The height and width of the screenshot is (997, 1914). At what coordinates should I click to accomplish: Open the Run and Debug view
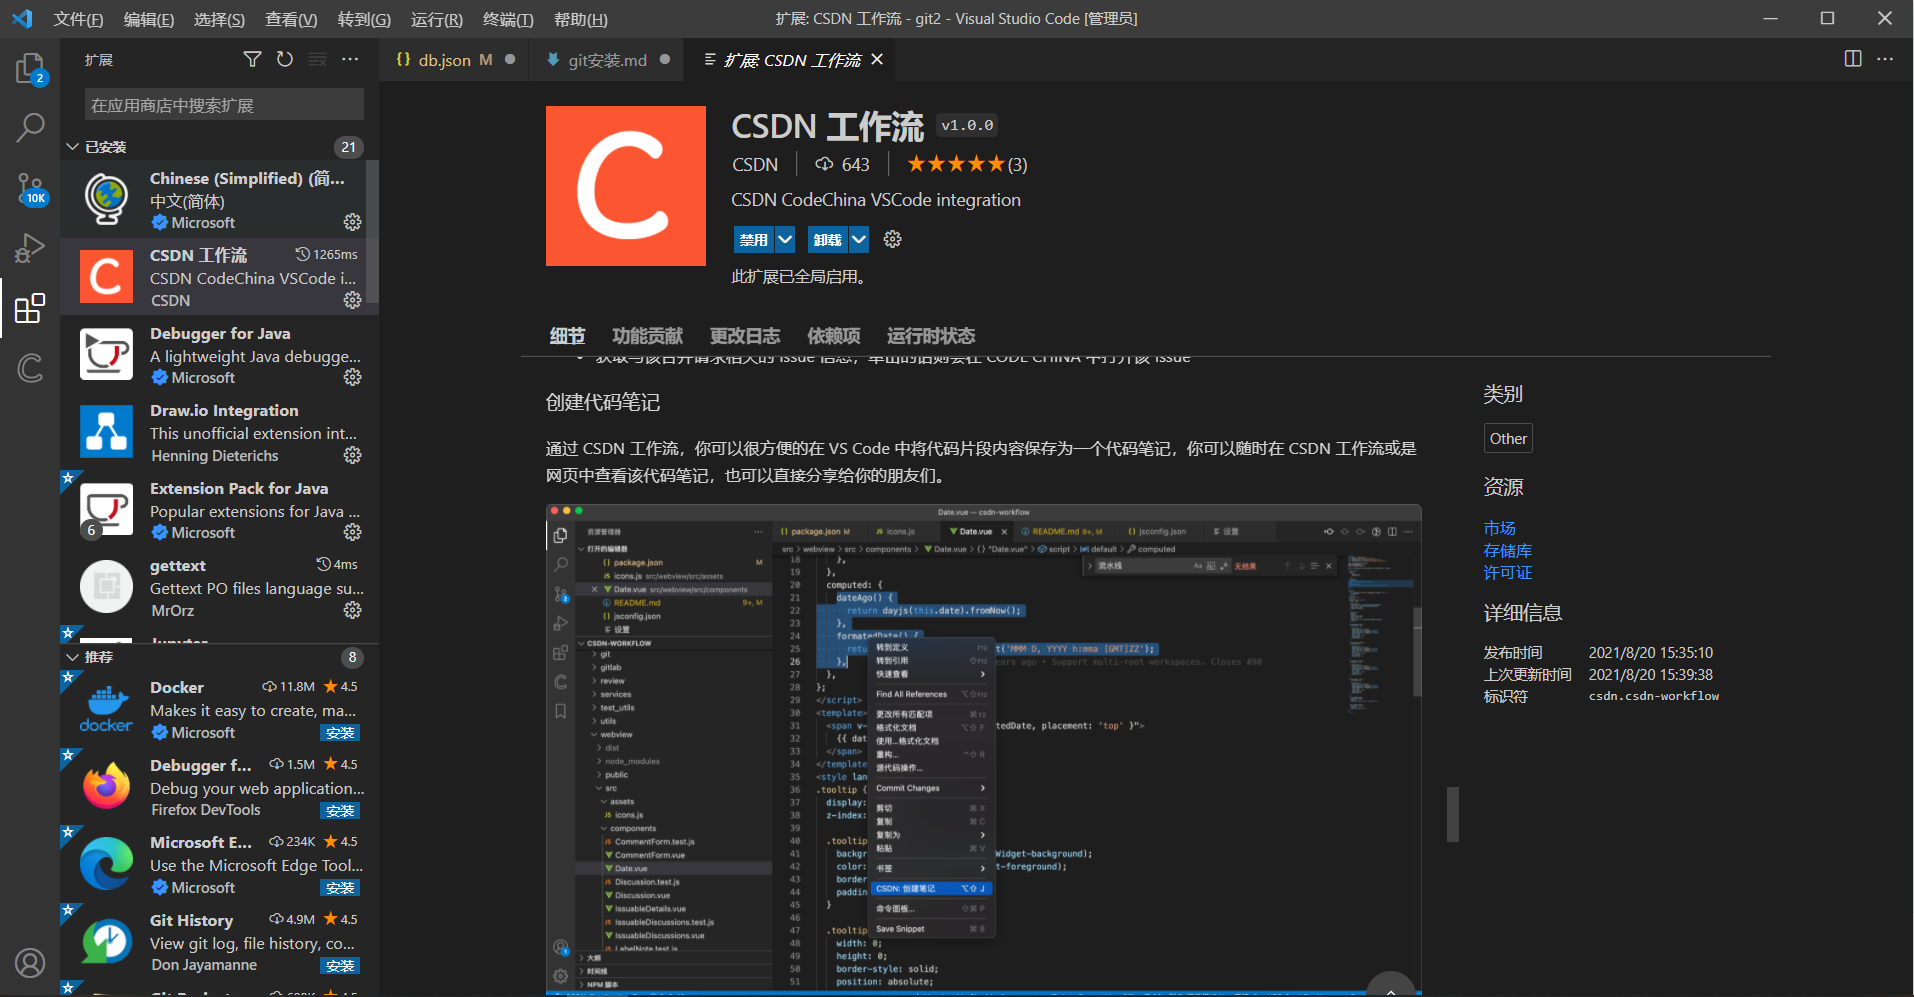[30, 247]
